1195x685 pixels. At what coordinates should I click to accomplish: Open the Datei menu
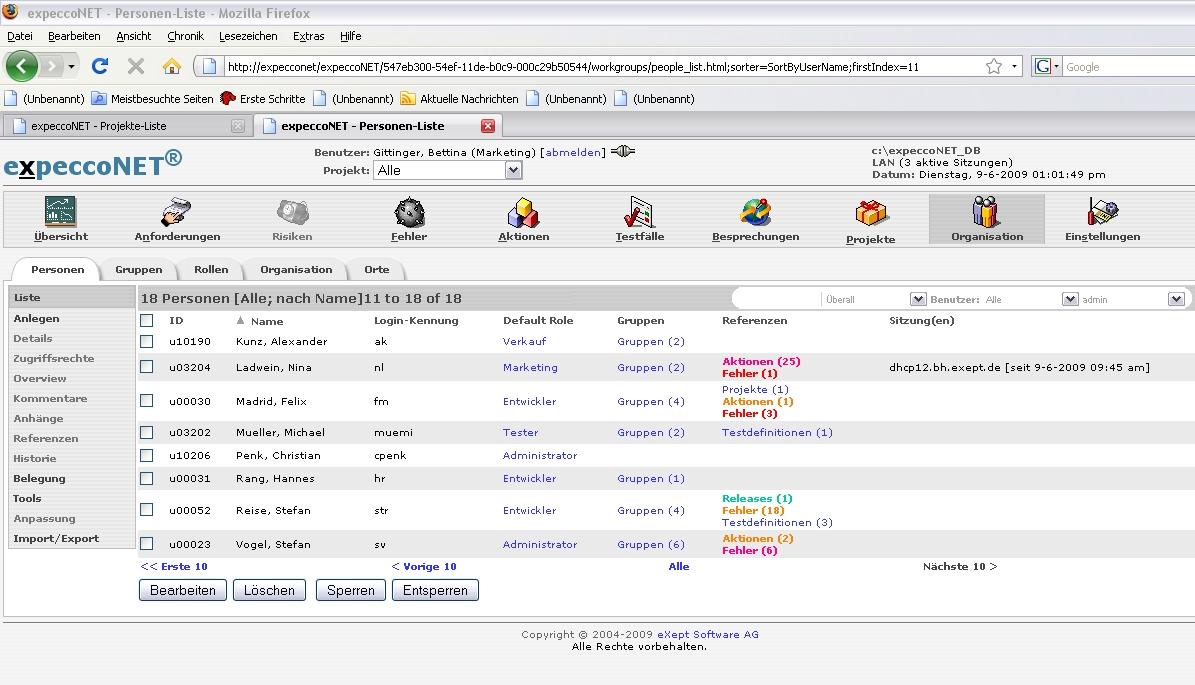pos(20,36)
